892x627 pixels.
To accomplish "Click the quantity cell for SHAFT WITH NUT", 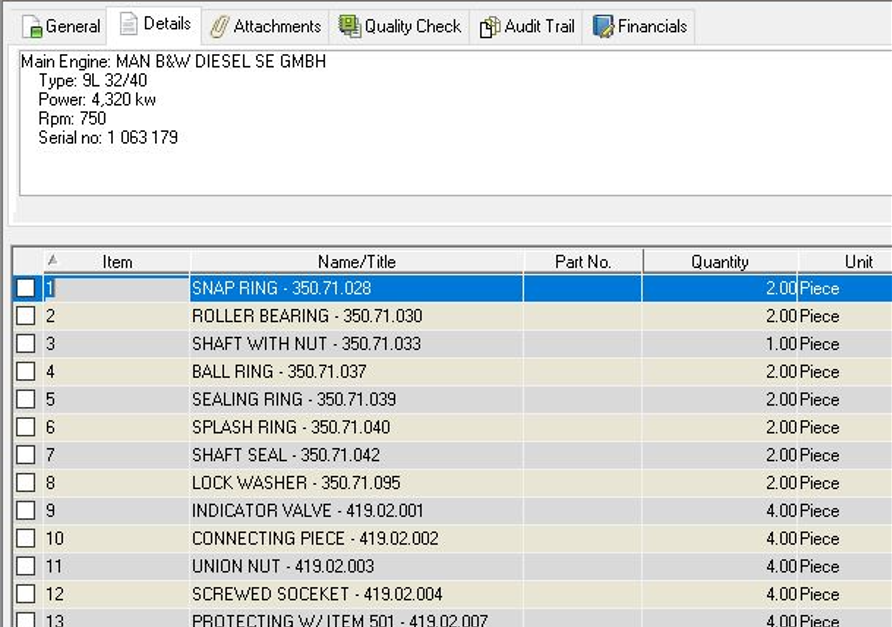I will (720, 344).
